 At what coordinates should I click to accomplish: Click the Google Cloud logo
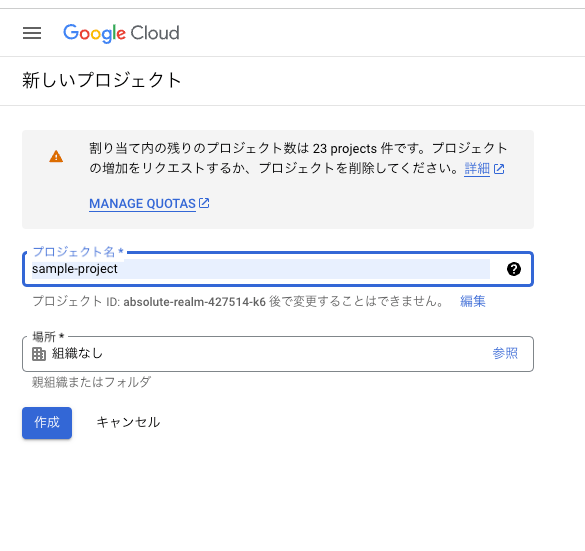point(121,33)
